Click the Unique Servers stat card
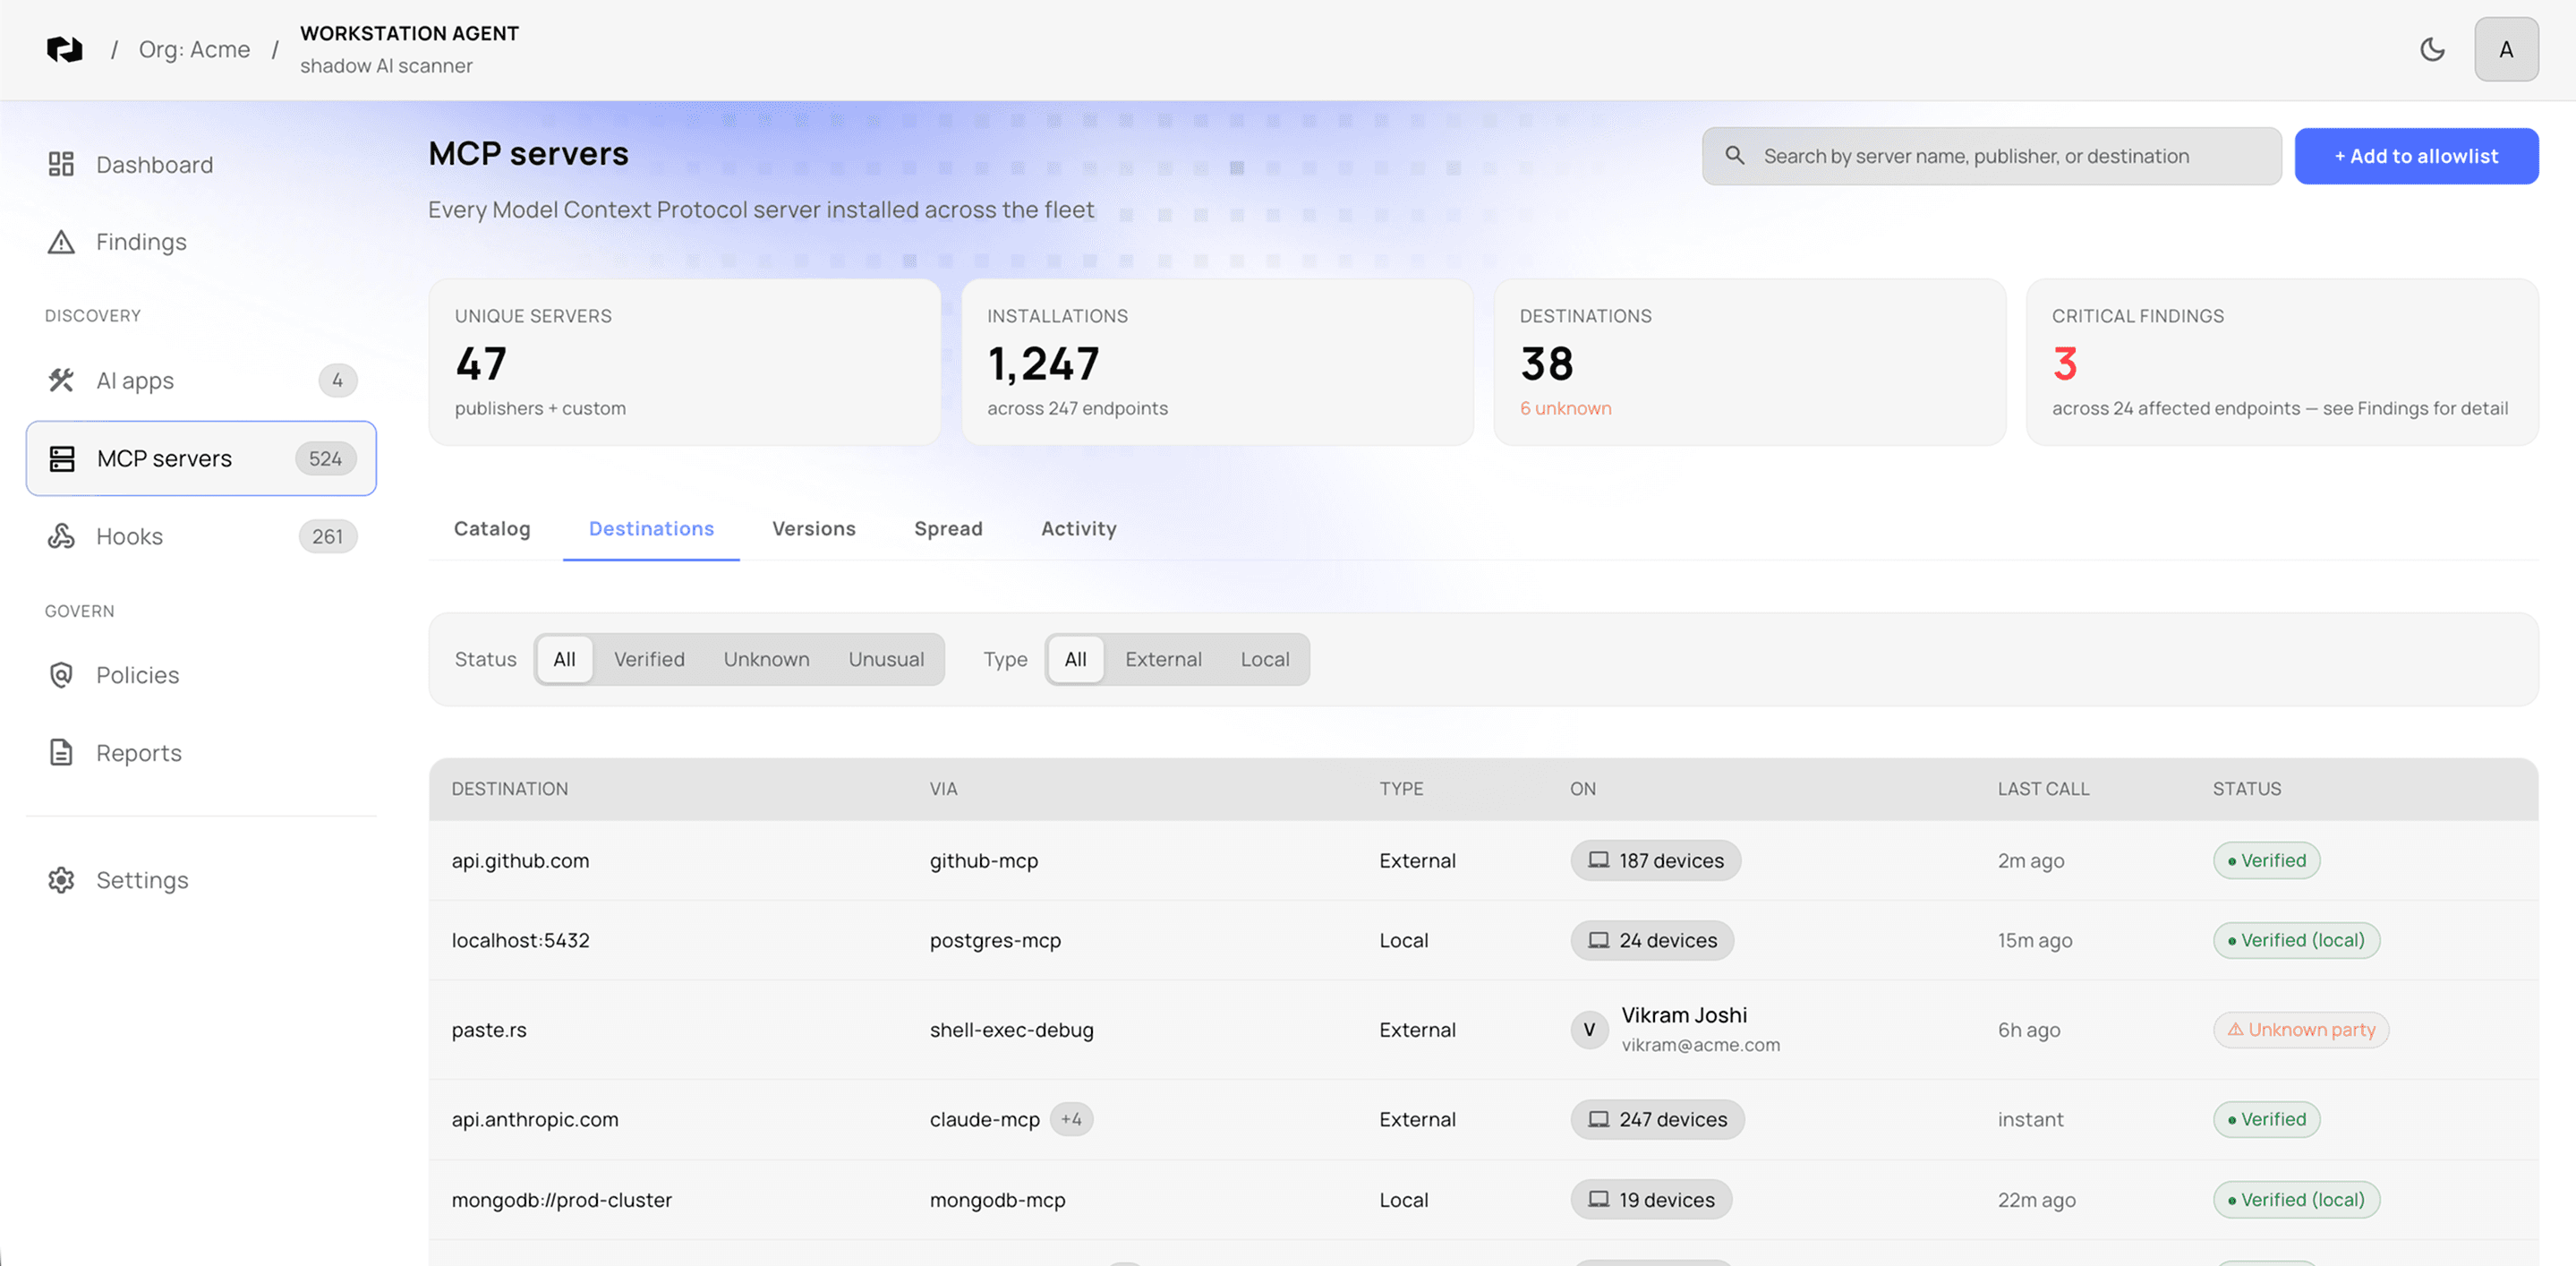The width and height of the screenshot is (2576, 1266). [684, 362]
